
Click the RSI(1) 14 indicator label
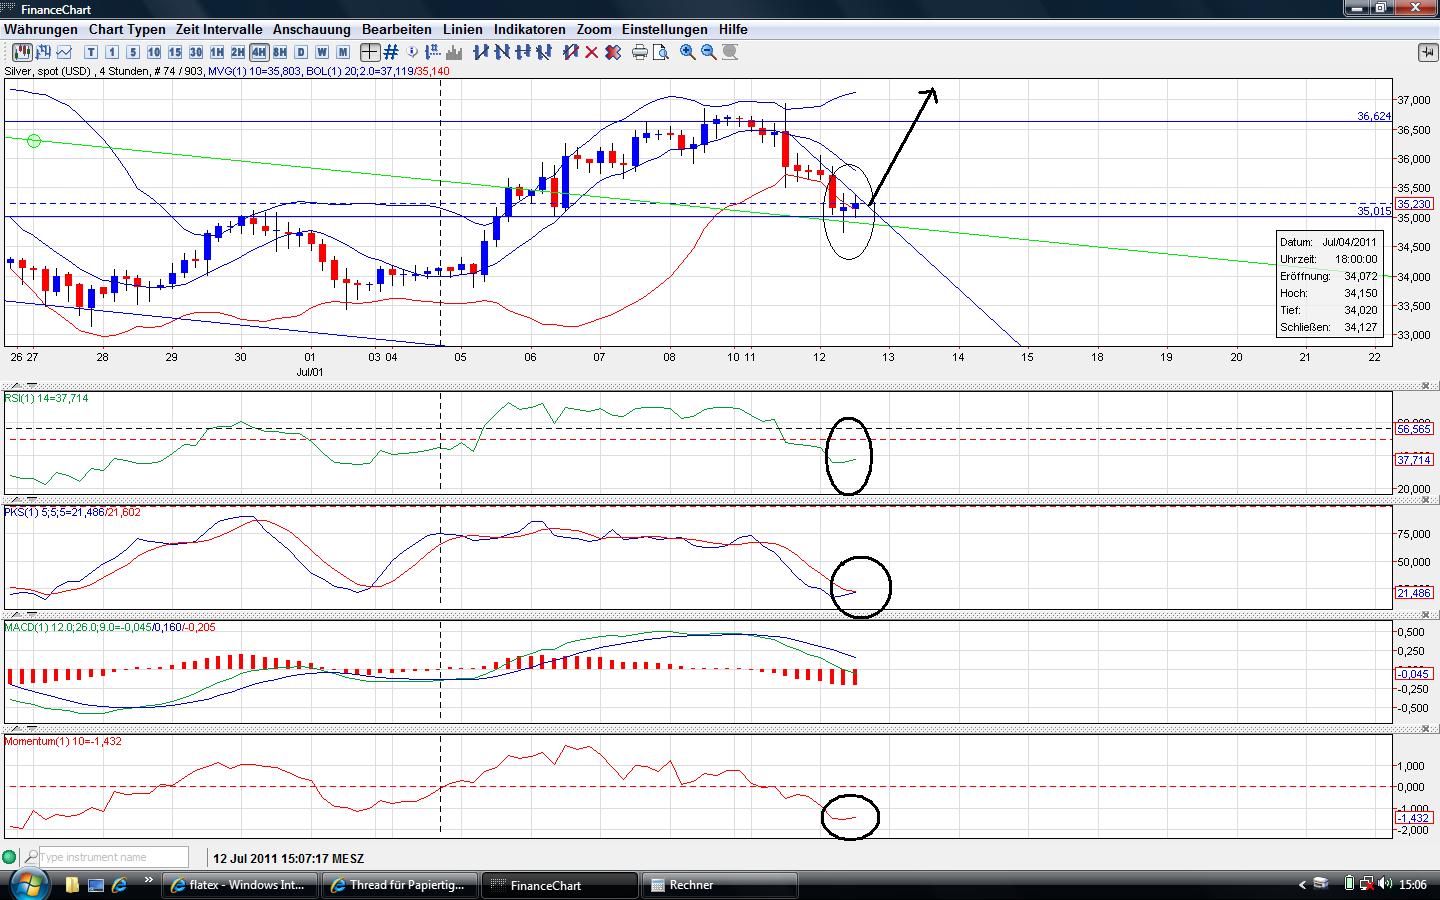46,398
